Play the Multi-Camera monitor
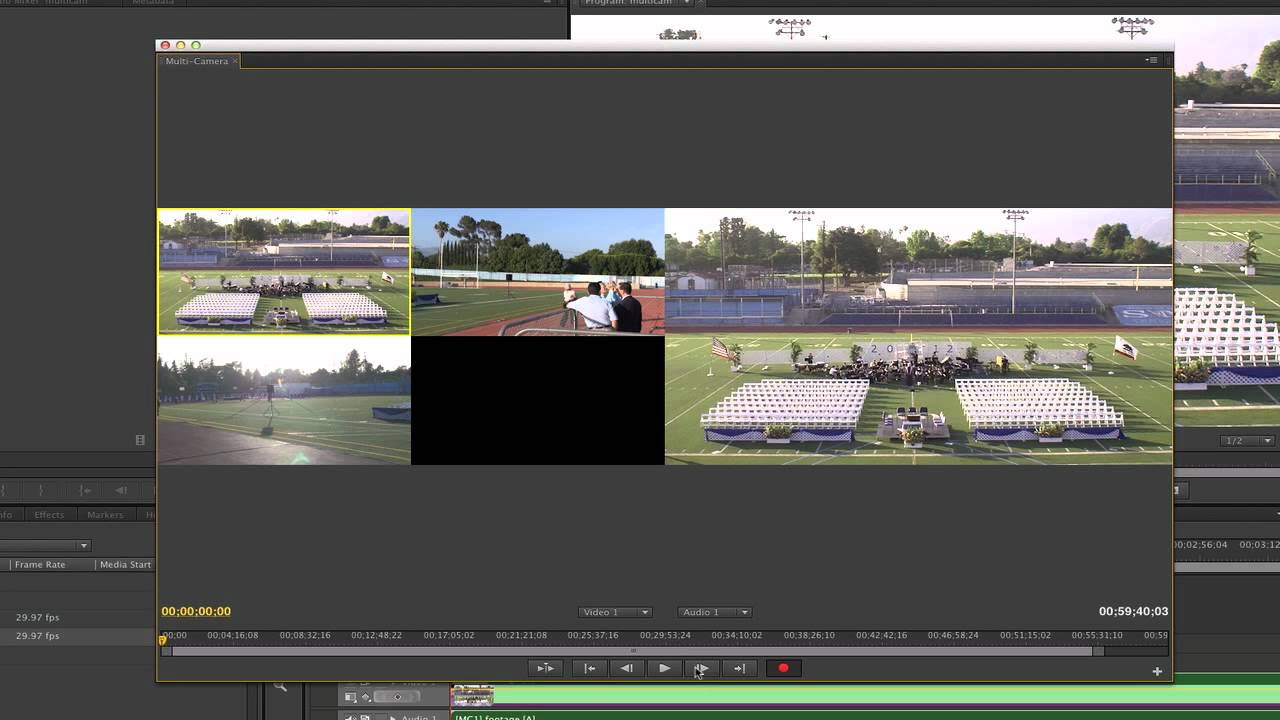The image size is (1280, 720). pyautogui.click(x=664, y=668)
